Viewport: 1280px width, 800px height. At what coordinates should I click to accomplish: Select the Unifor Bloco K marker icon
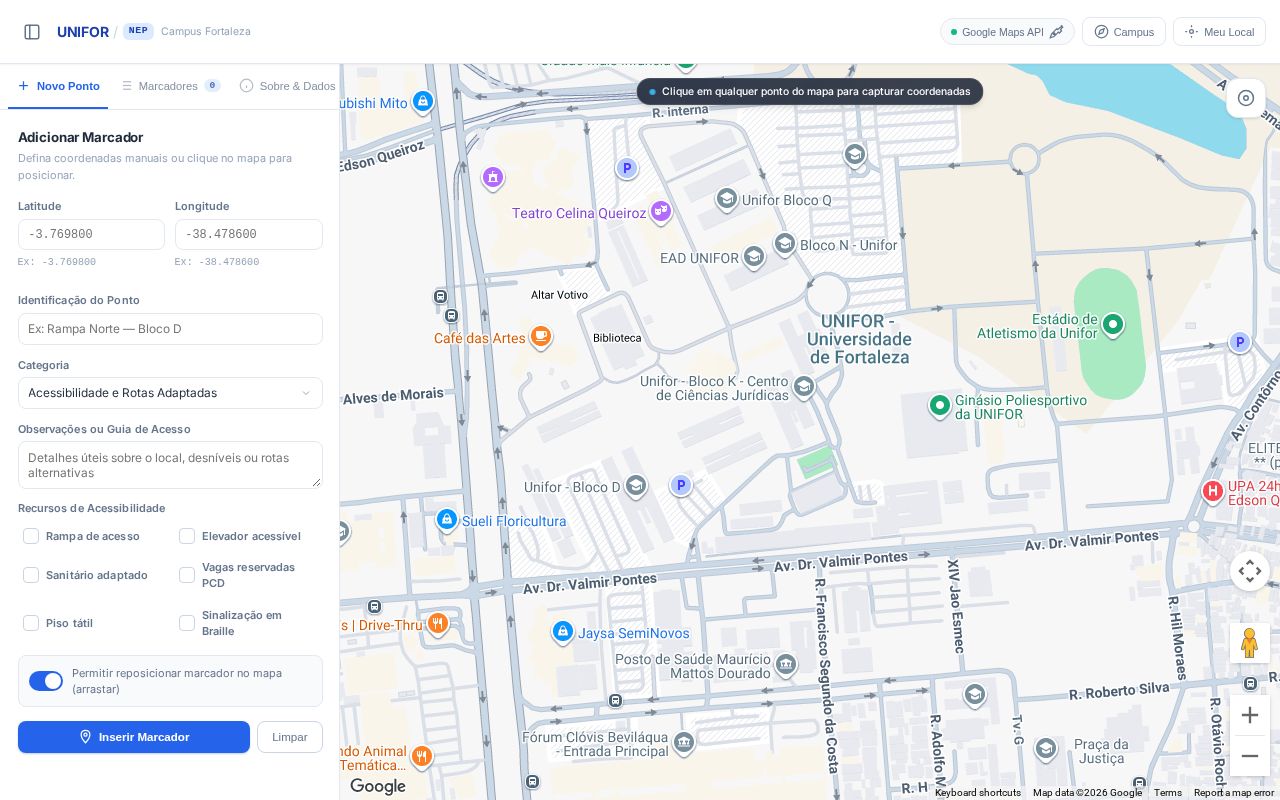pos(803,386)
